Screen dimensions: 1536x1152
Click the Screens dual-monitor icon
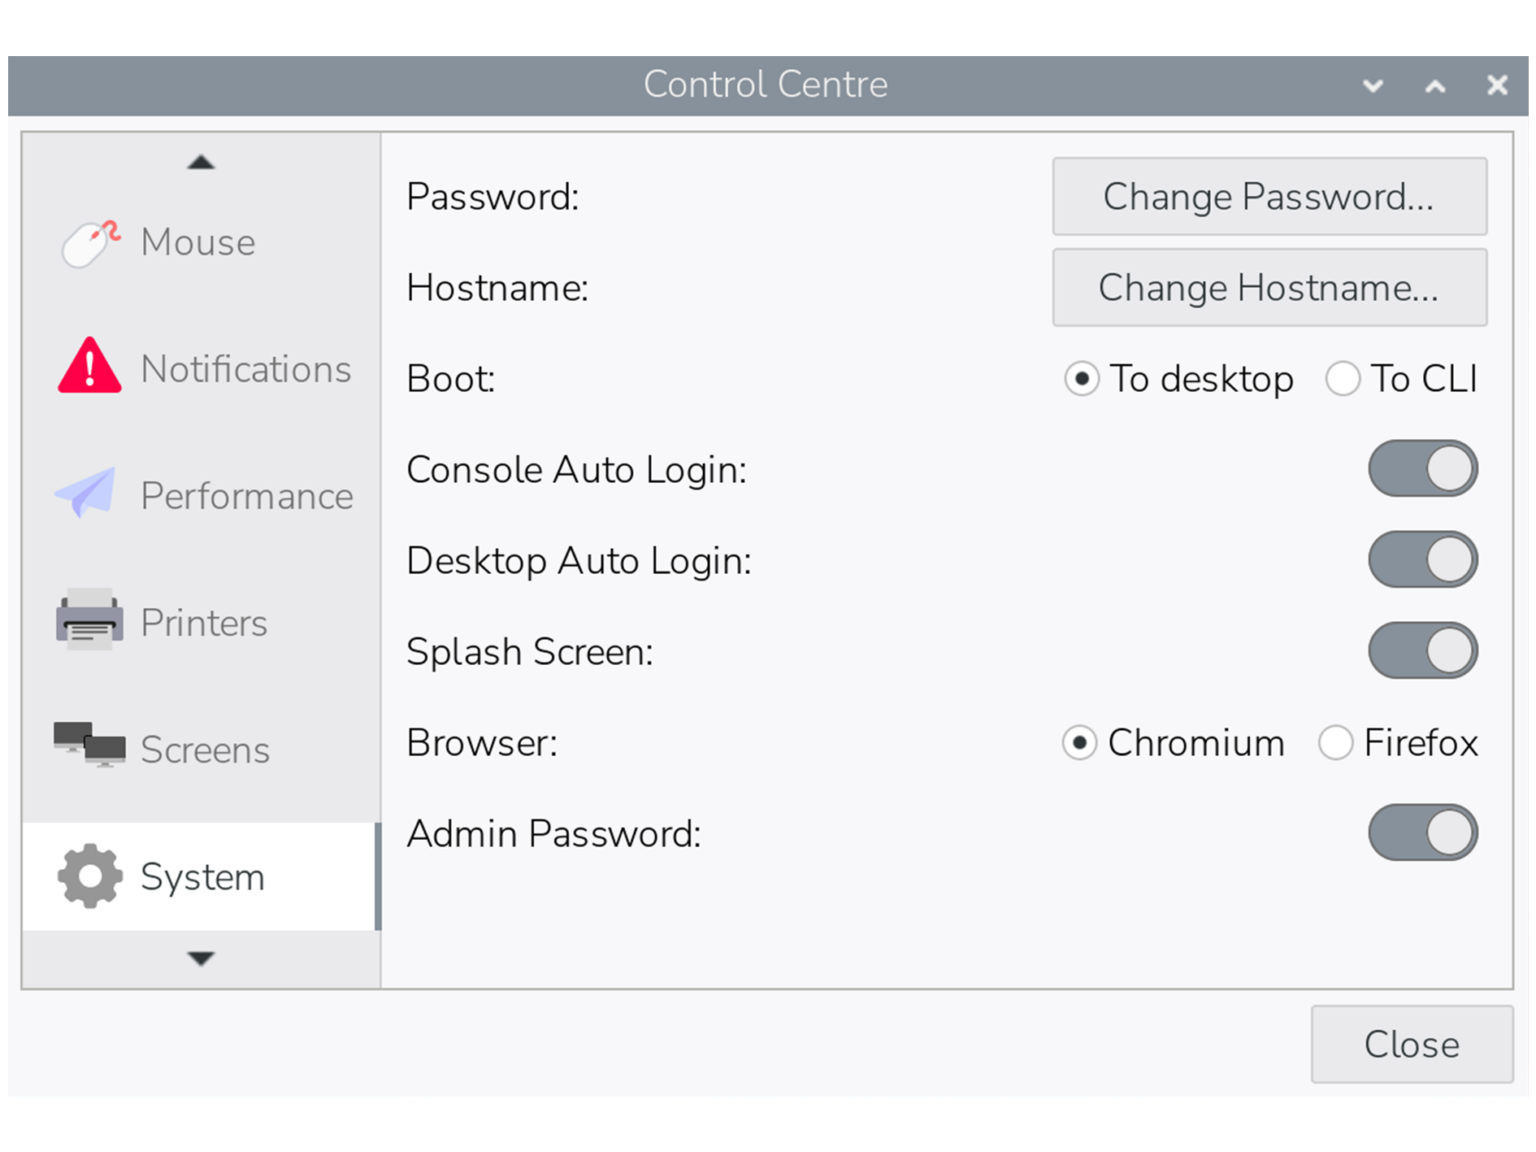90,746
